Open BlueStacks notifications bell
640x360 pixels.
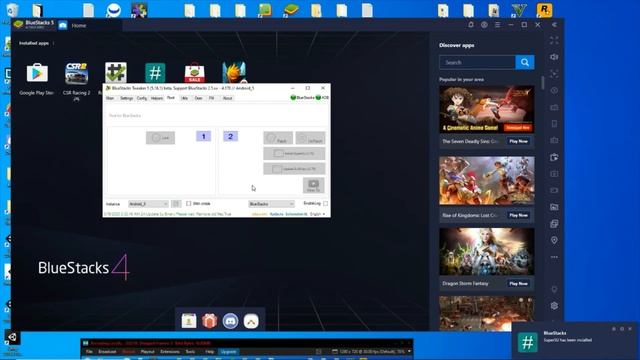click(471, 25)
